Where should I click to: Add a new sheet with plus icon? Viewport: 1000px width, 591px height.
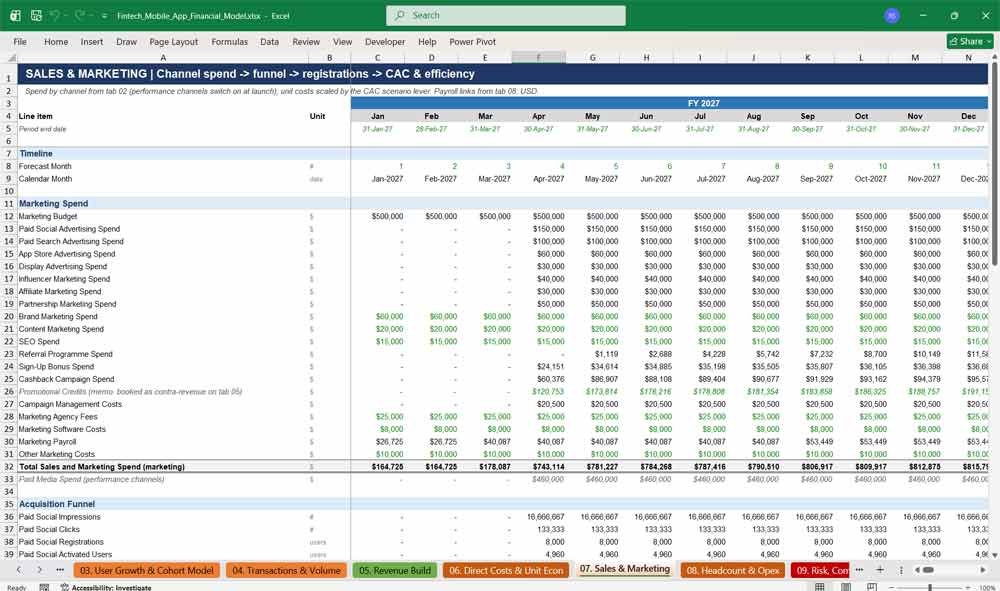click(x=880, y=570)
